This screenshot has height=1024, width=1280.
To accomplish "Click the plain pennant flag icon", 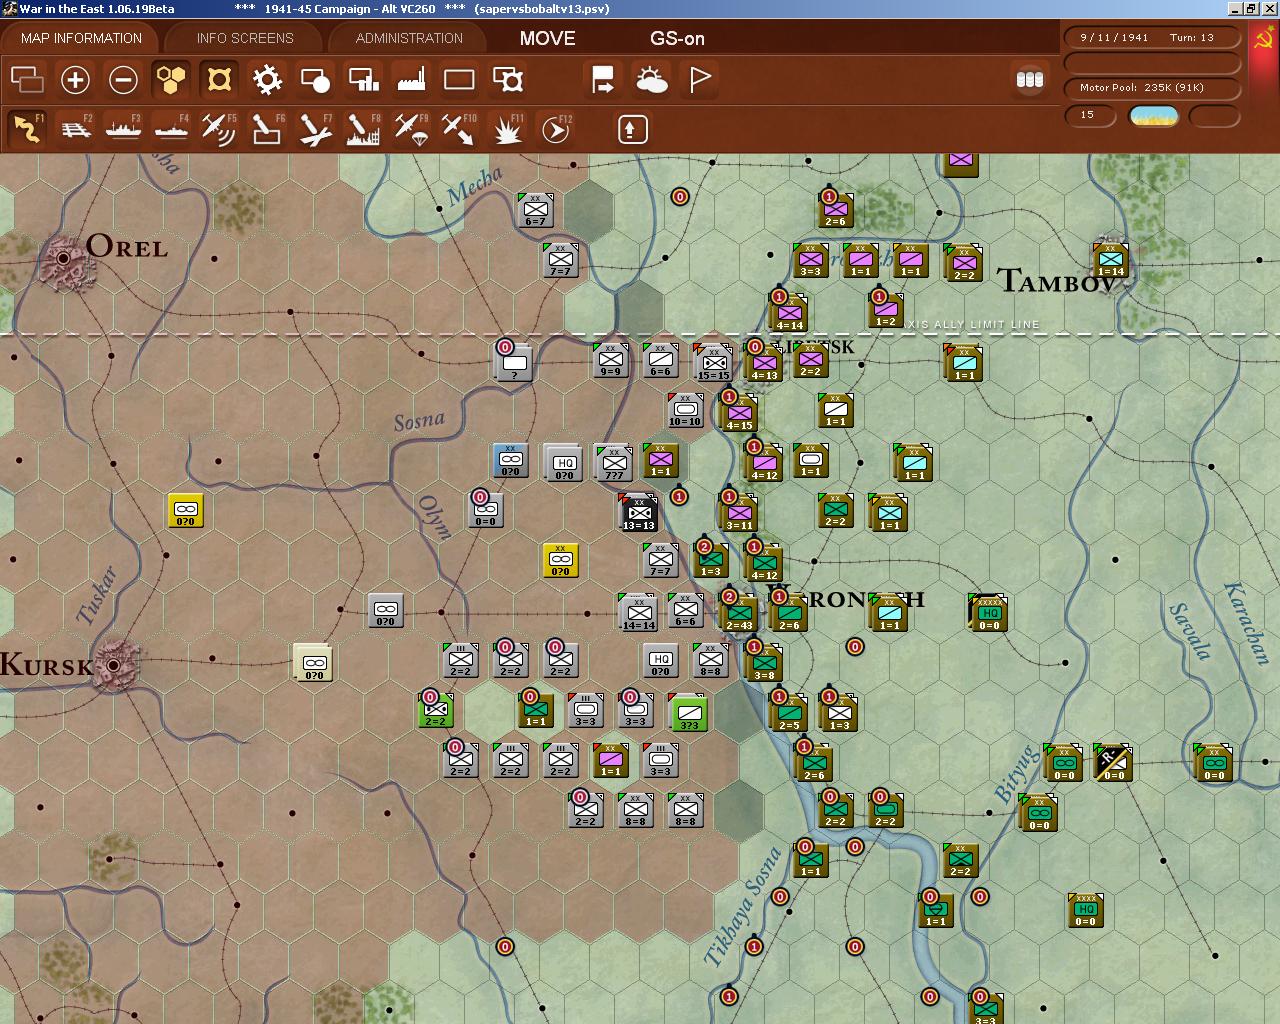I will [x=699, y=80].
